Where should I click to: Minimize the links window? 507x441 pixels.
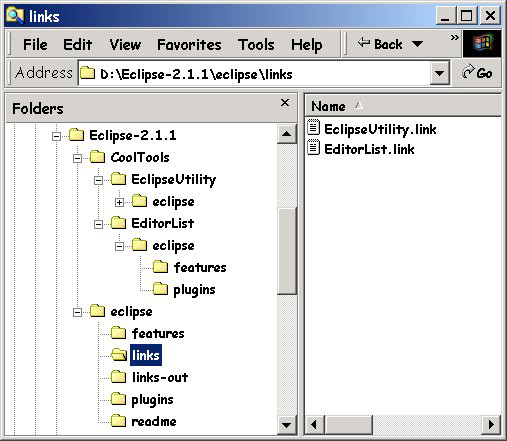(x=445, y=15)
